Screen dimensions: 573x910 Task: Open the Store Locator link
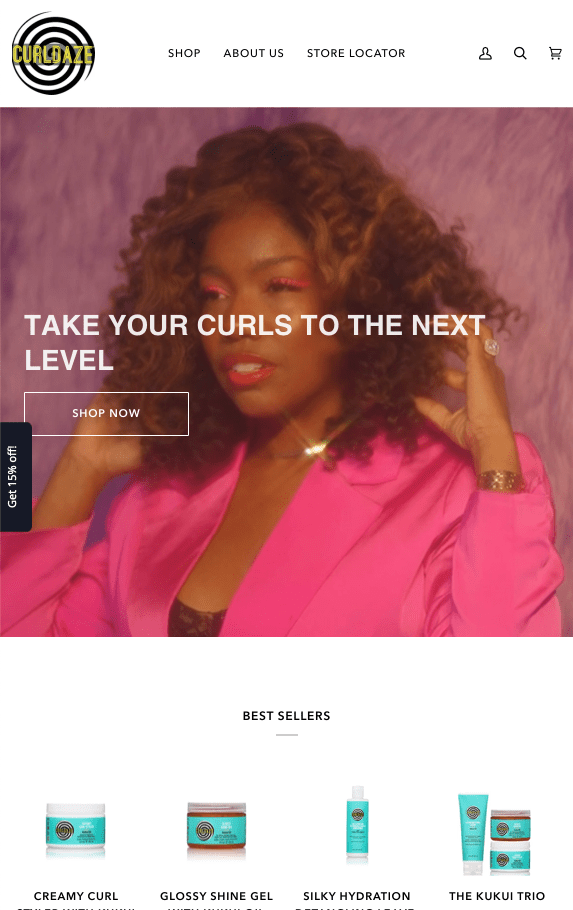pos(356,53)
